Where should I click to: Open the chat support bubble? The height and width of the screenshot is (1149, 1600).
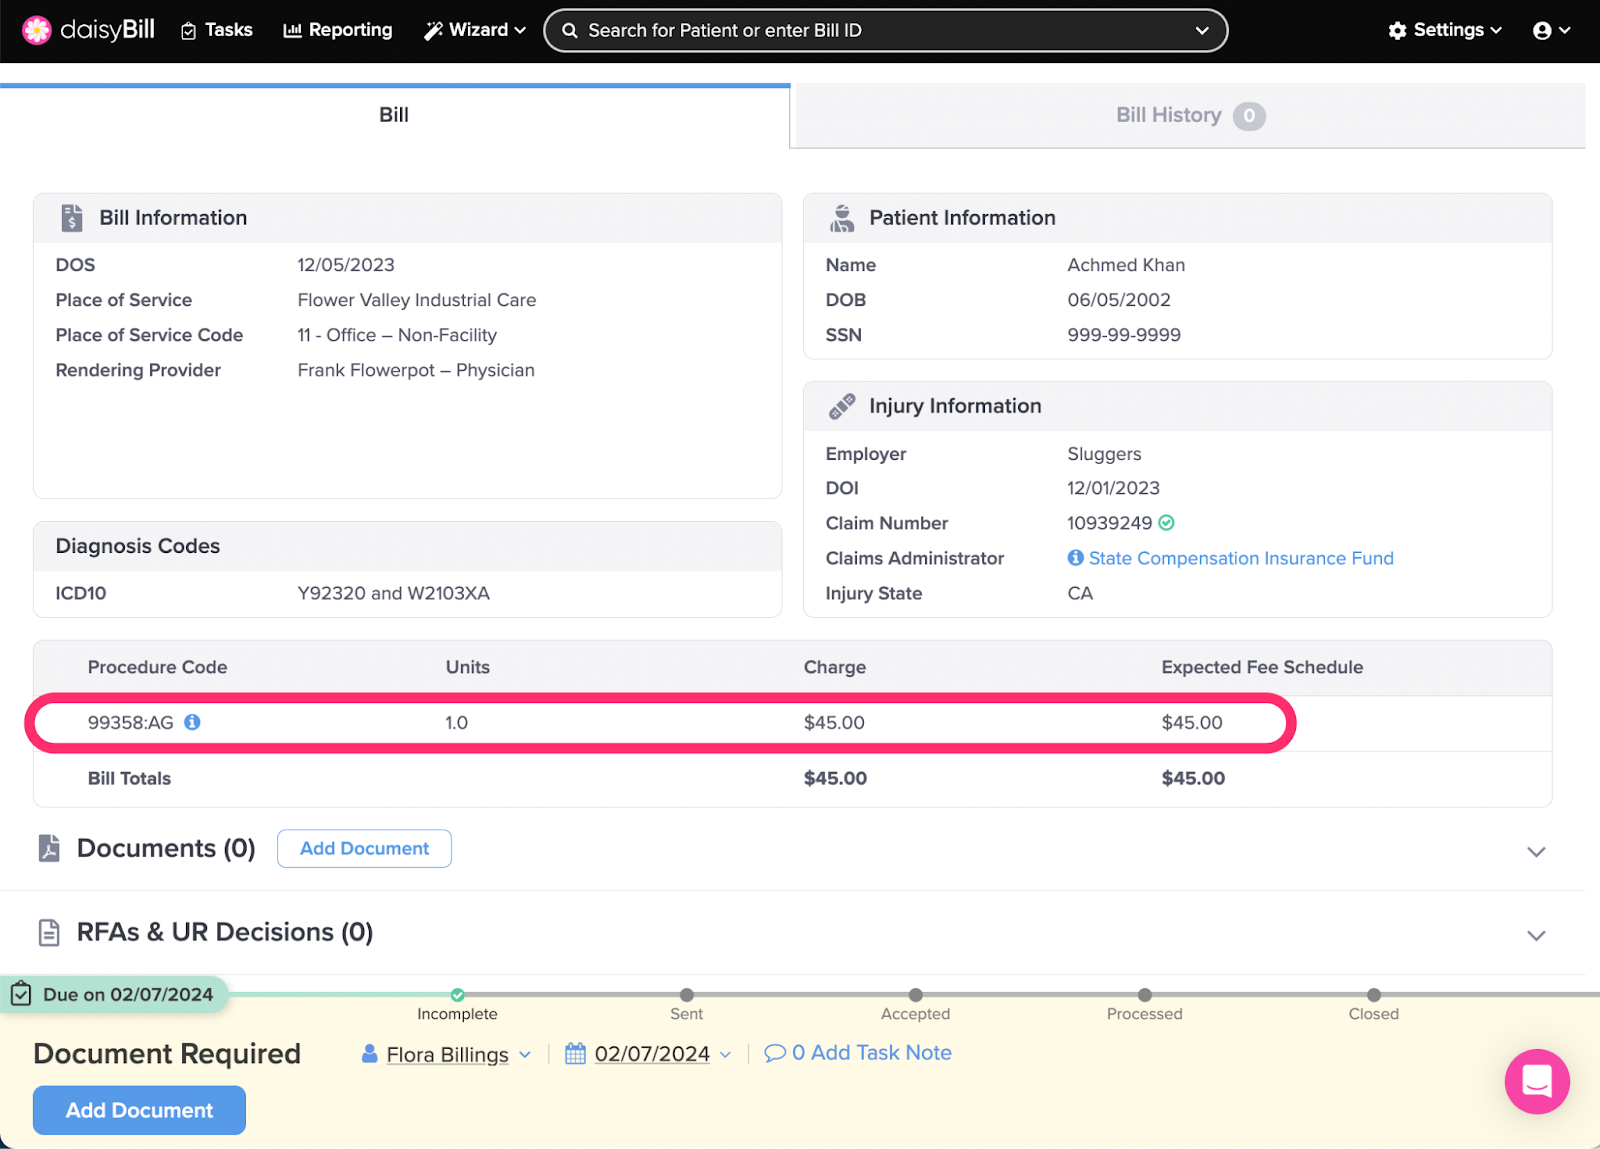(1536, 1081)
